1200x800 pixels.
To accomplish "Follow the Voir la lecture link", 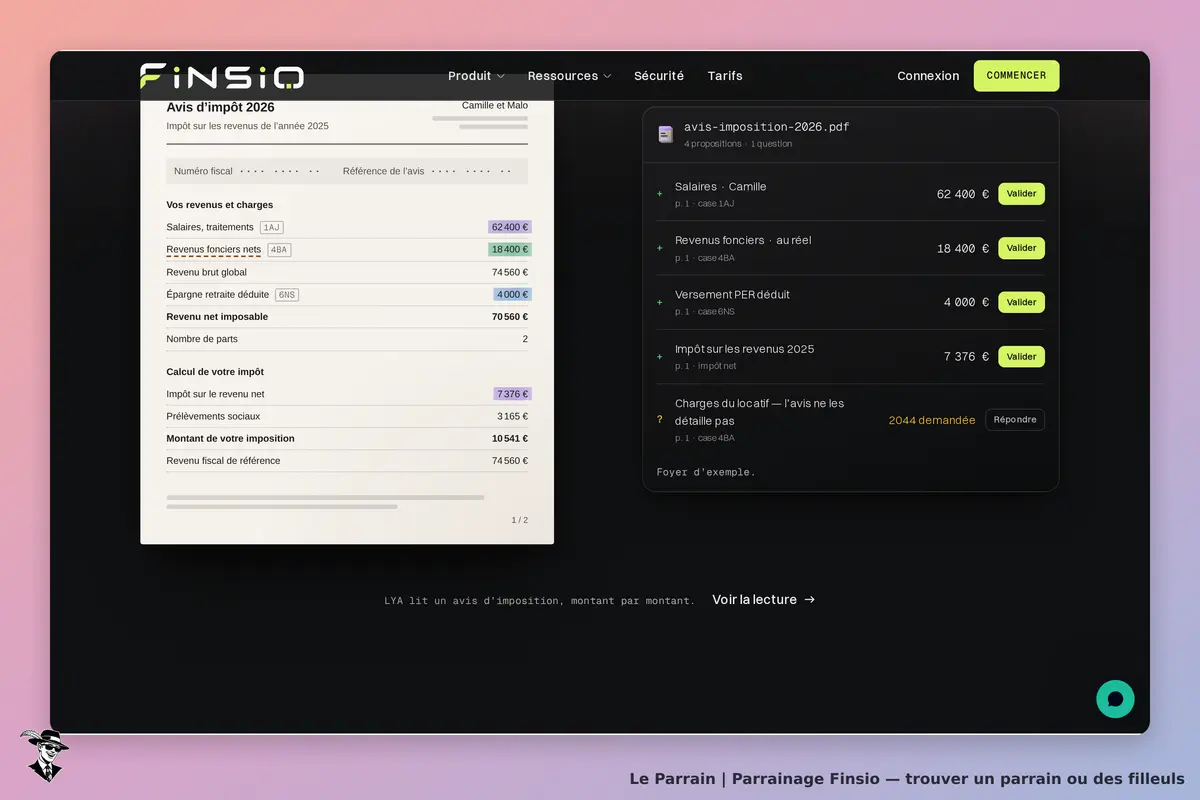I will pyautogui.click(x=764, y=600).
